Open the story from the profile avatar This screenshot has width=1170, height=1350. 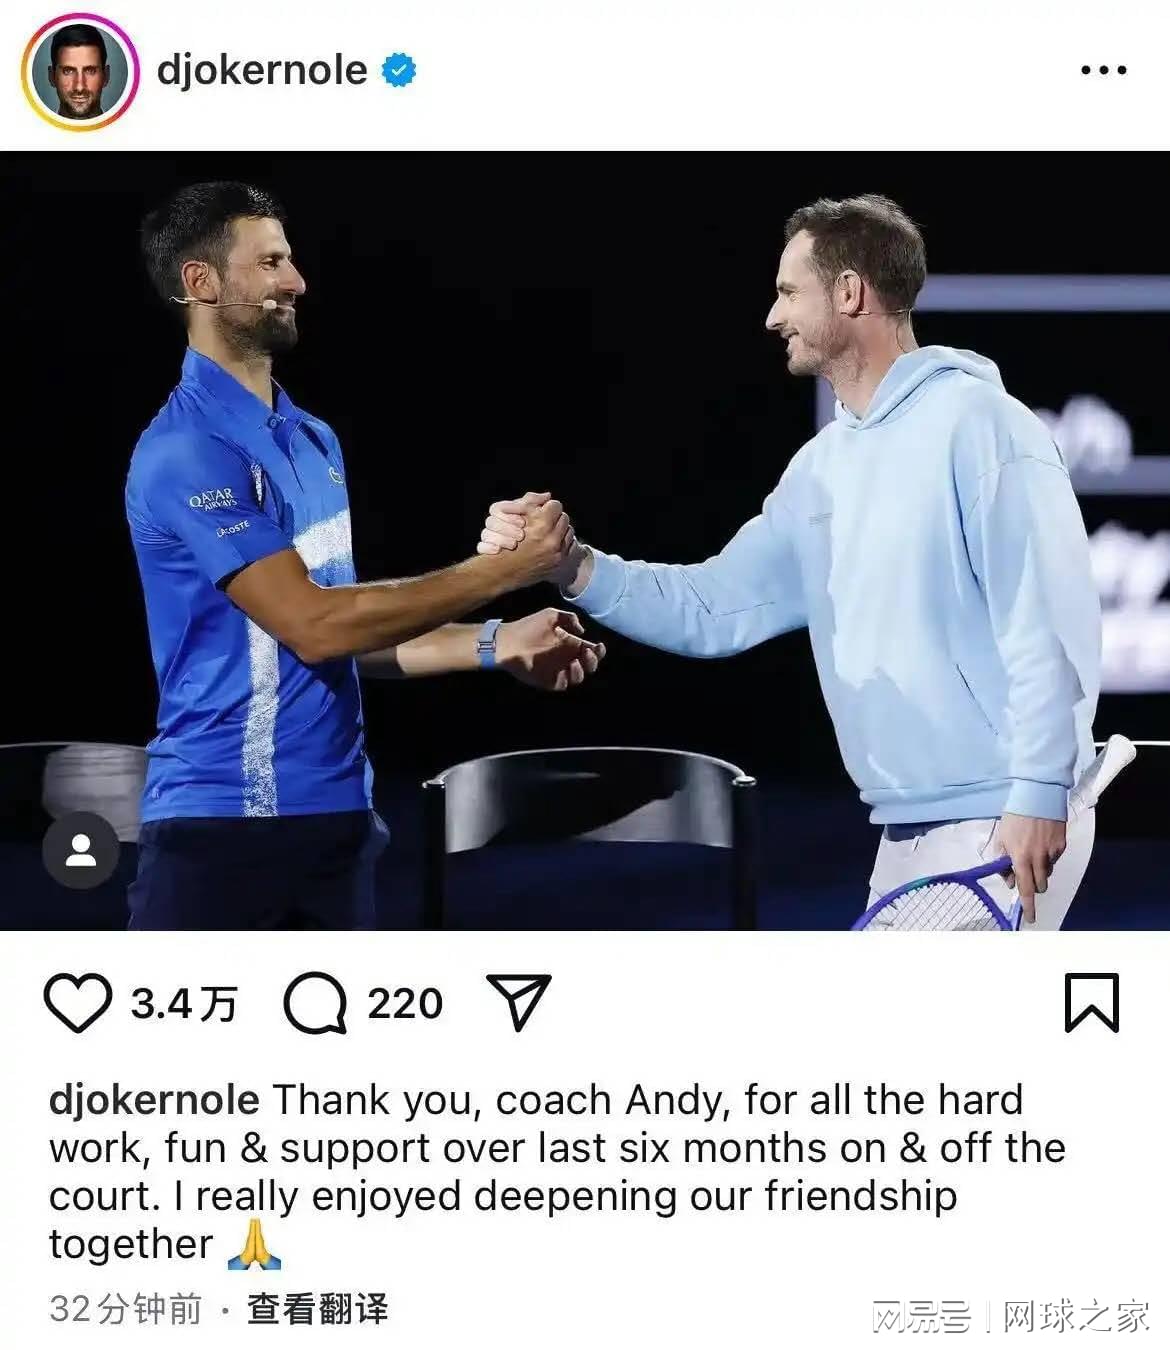(80, 72)
